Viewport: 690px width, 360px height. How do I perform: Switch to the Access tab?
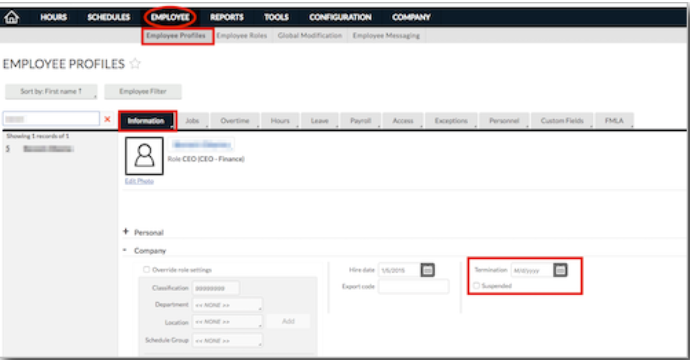pyautogui.click(x=403, y=121)
